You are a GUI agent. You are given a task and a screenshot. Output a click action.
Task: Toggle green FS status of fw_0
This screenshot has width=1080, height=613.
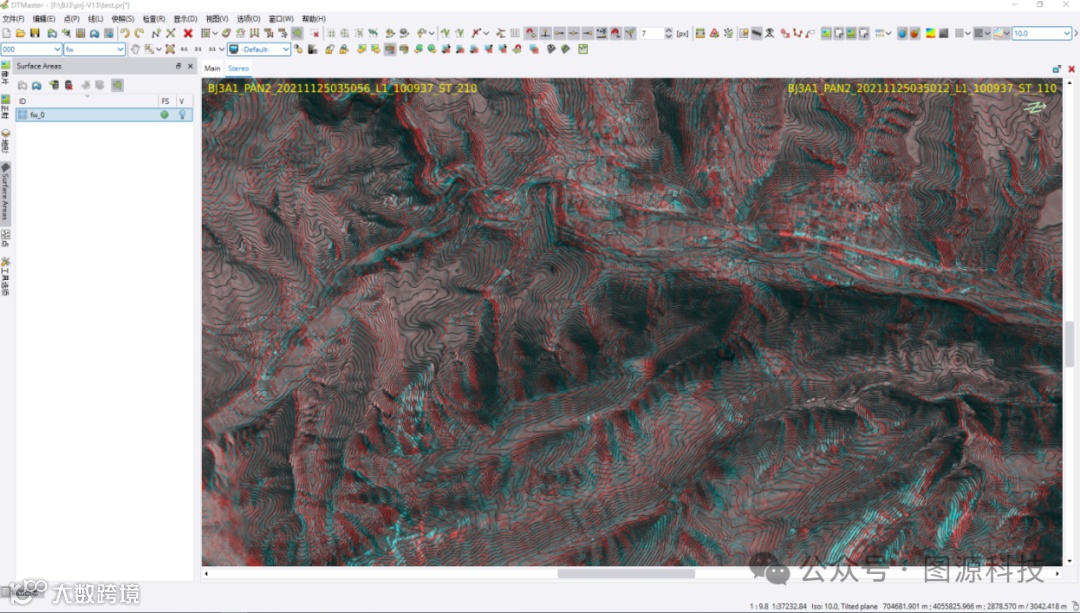pos(165,115)
